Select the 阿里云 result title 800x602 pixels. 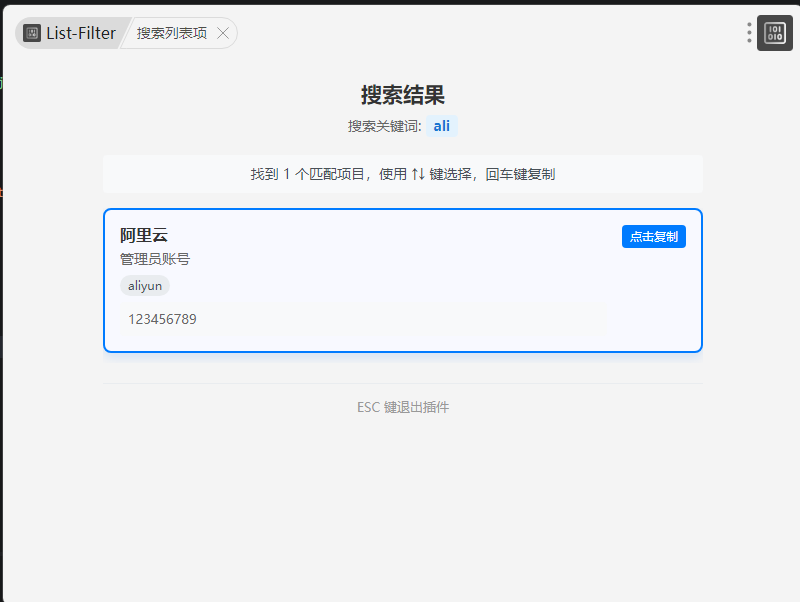pyautogui.click(x=144, y=235)
